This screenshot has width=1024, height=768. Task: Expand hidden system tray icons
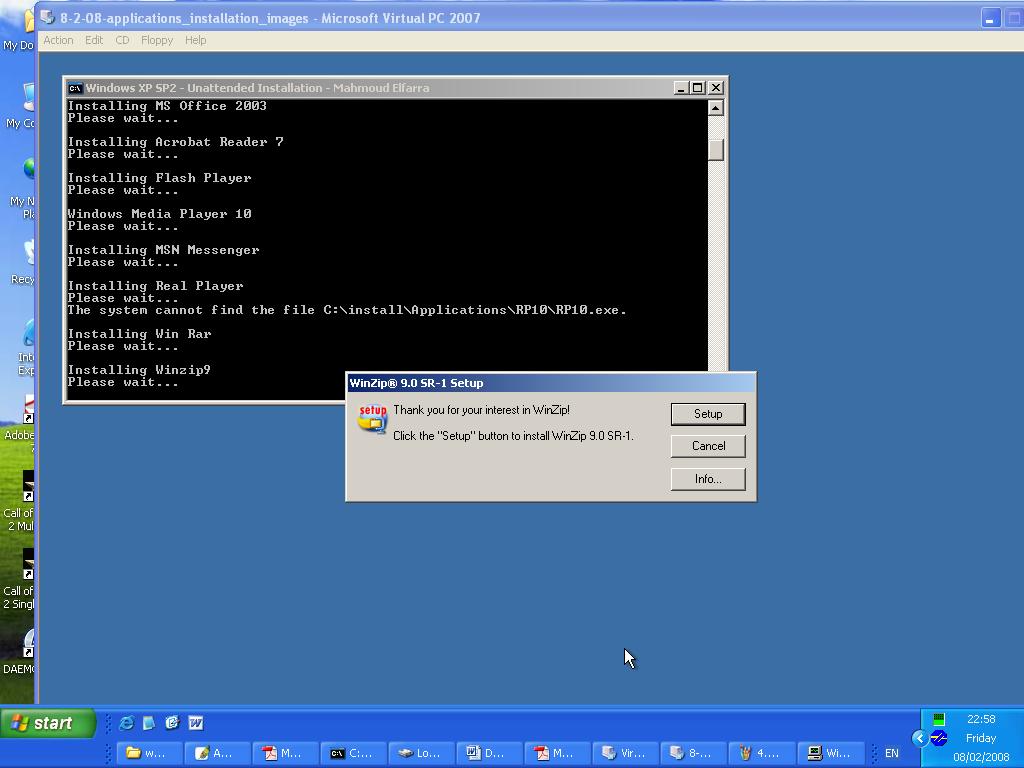[920, 738]
